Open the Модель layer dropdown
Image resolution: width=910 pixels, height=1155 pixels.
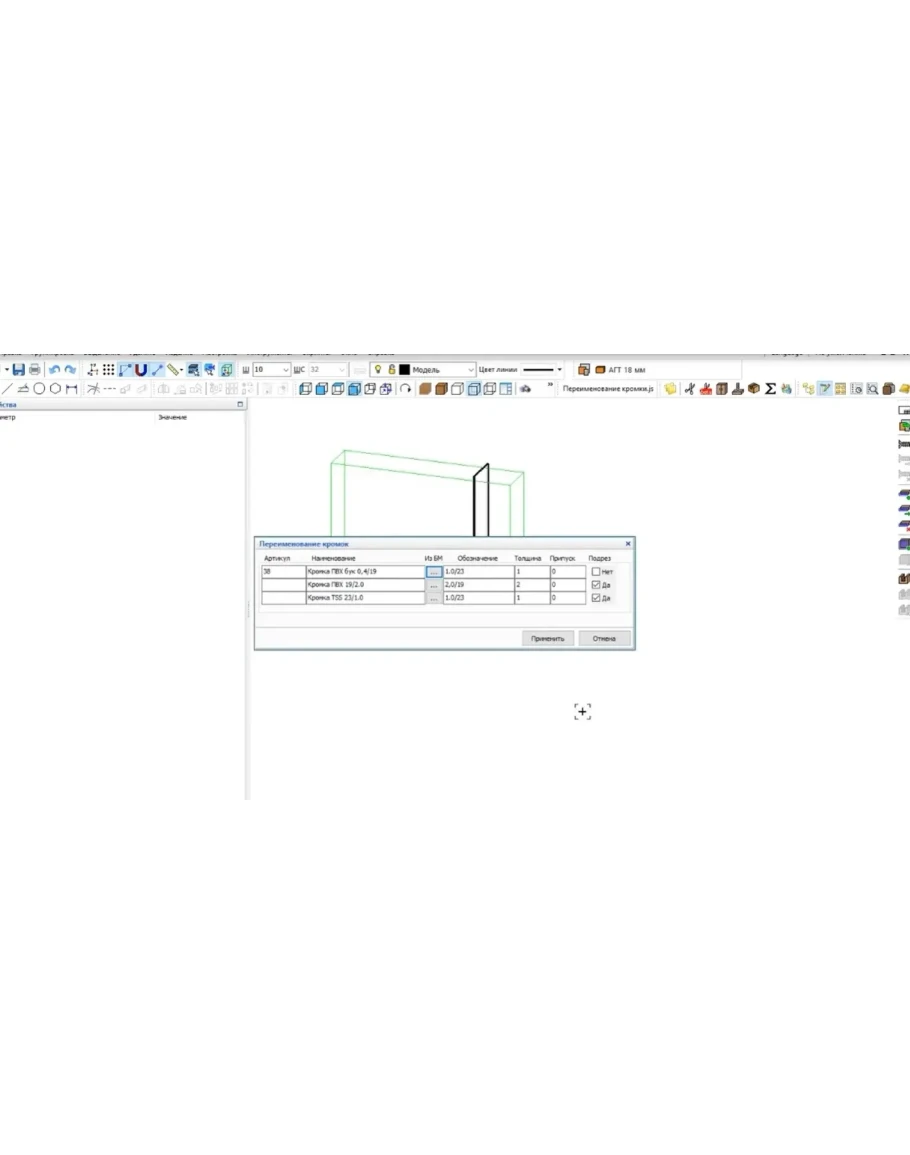pyautogui.click(x=470, y=370)
